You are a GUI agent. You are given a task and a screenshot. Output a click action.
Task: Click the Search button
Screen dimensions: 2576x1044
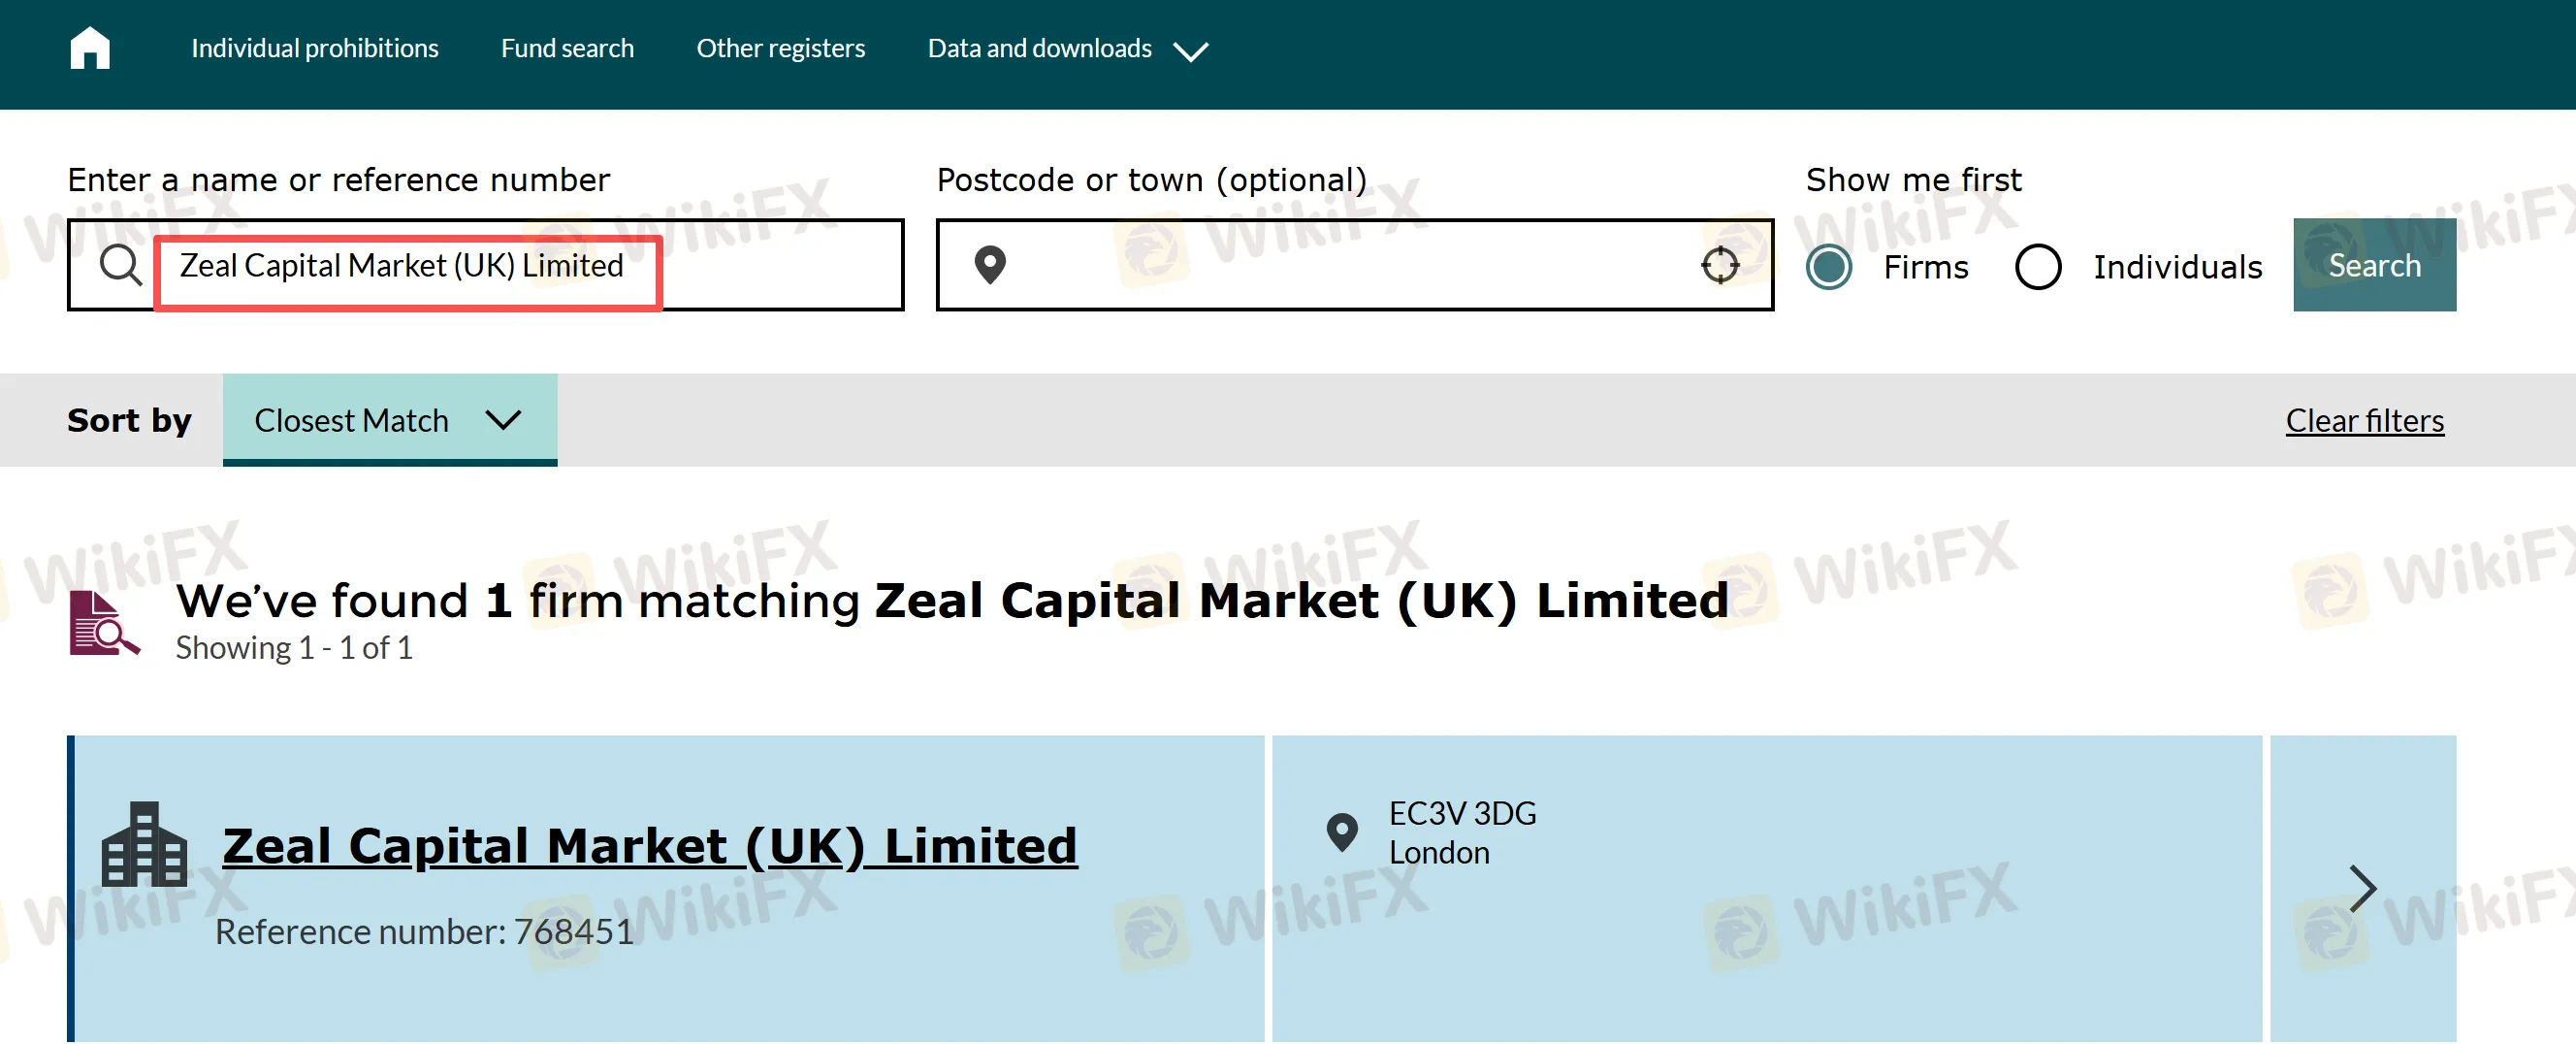(2373, 265)
